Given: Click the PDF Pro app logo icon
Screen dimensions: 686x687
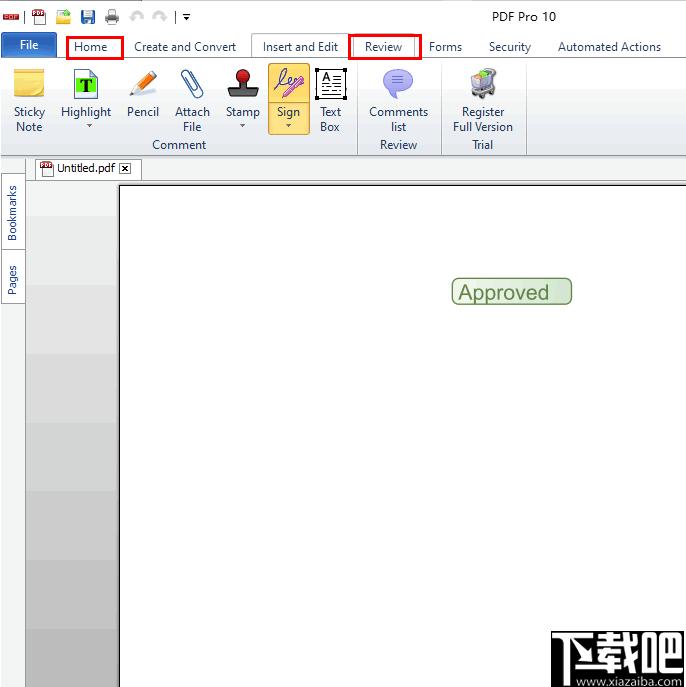Looking at the screenshot, I should tap(11, 17).
